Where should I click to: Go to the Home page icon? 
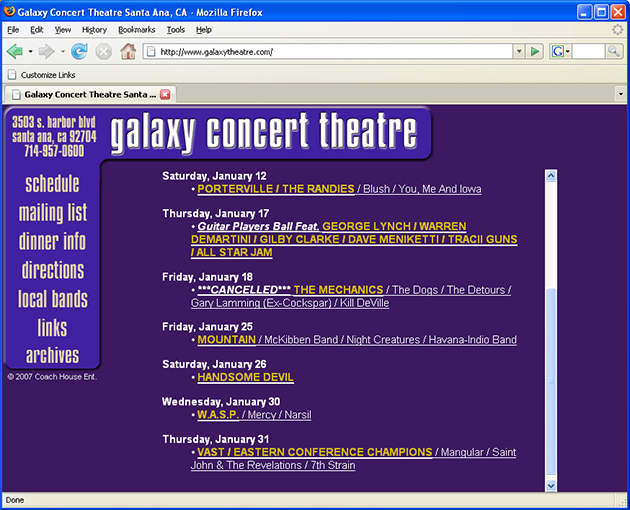(128, 51)
